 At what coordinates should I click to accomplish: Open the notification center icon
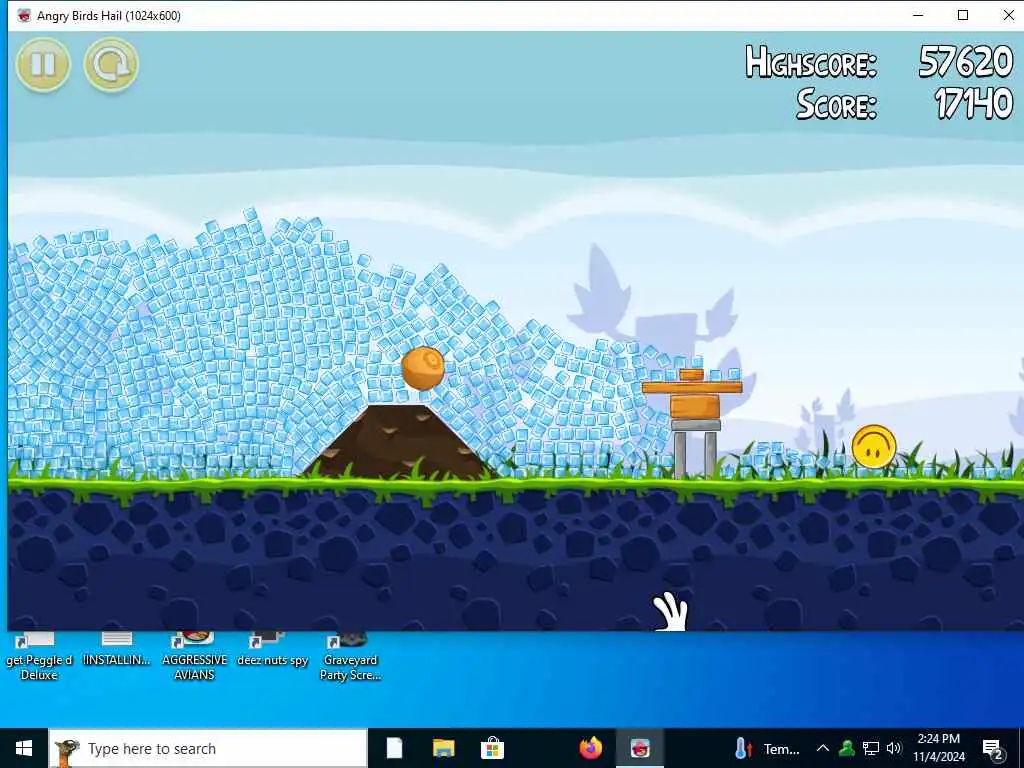(993, 749)
